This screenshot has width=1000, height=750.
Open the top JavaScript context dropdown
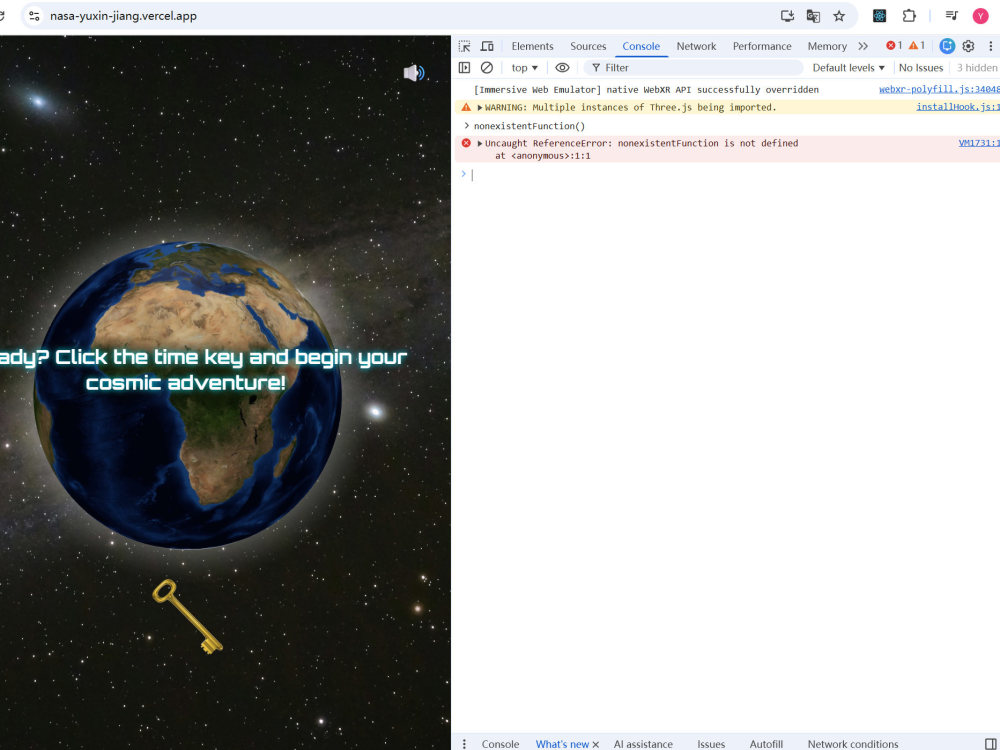tap(524, 68)
